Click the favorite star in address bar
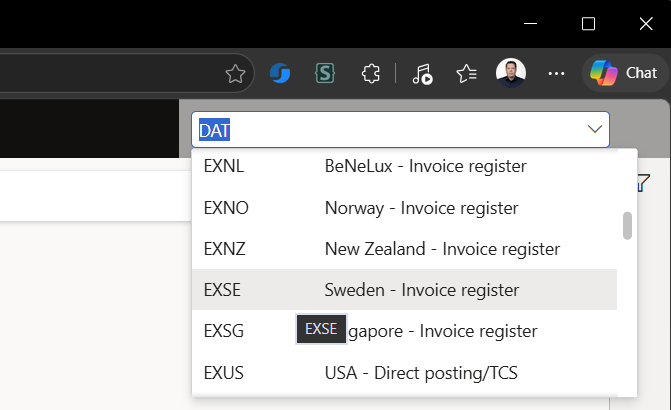Viewport: 671px width, 410px height. pos(235,74)
